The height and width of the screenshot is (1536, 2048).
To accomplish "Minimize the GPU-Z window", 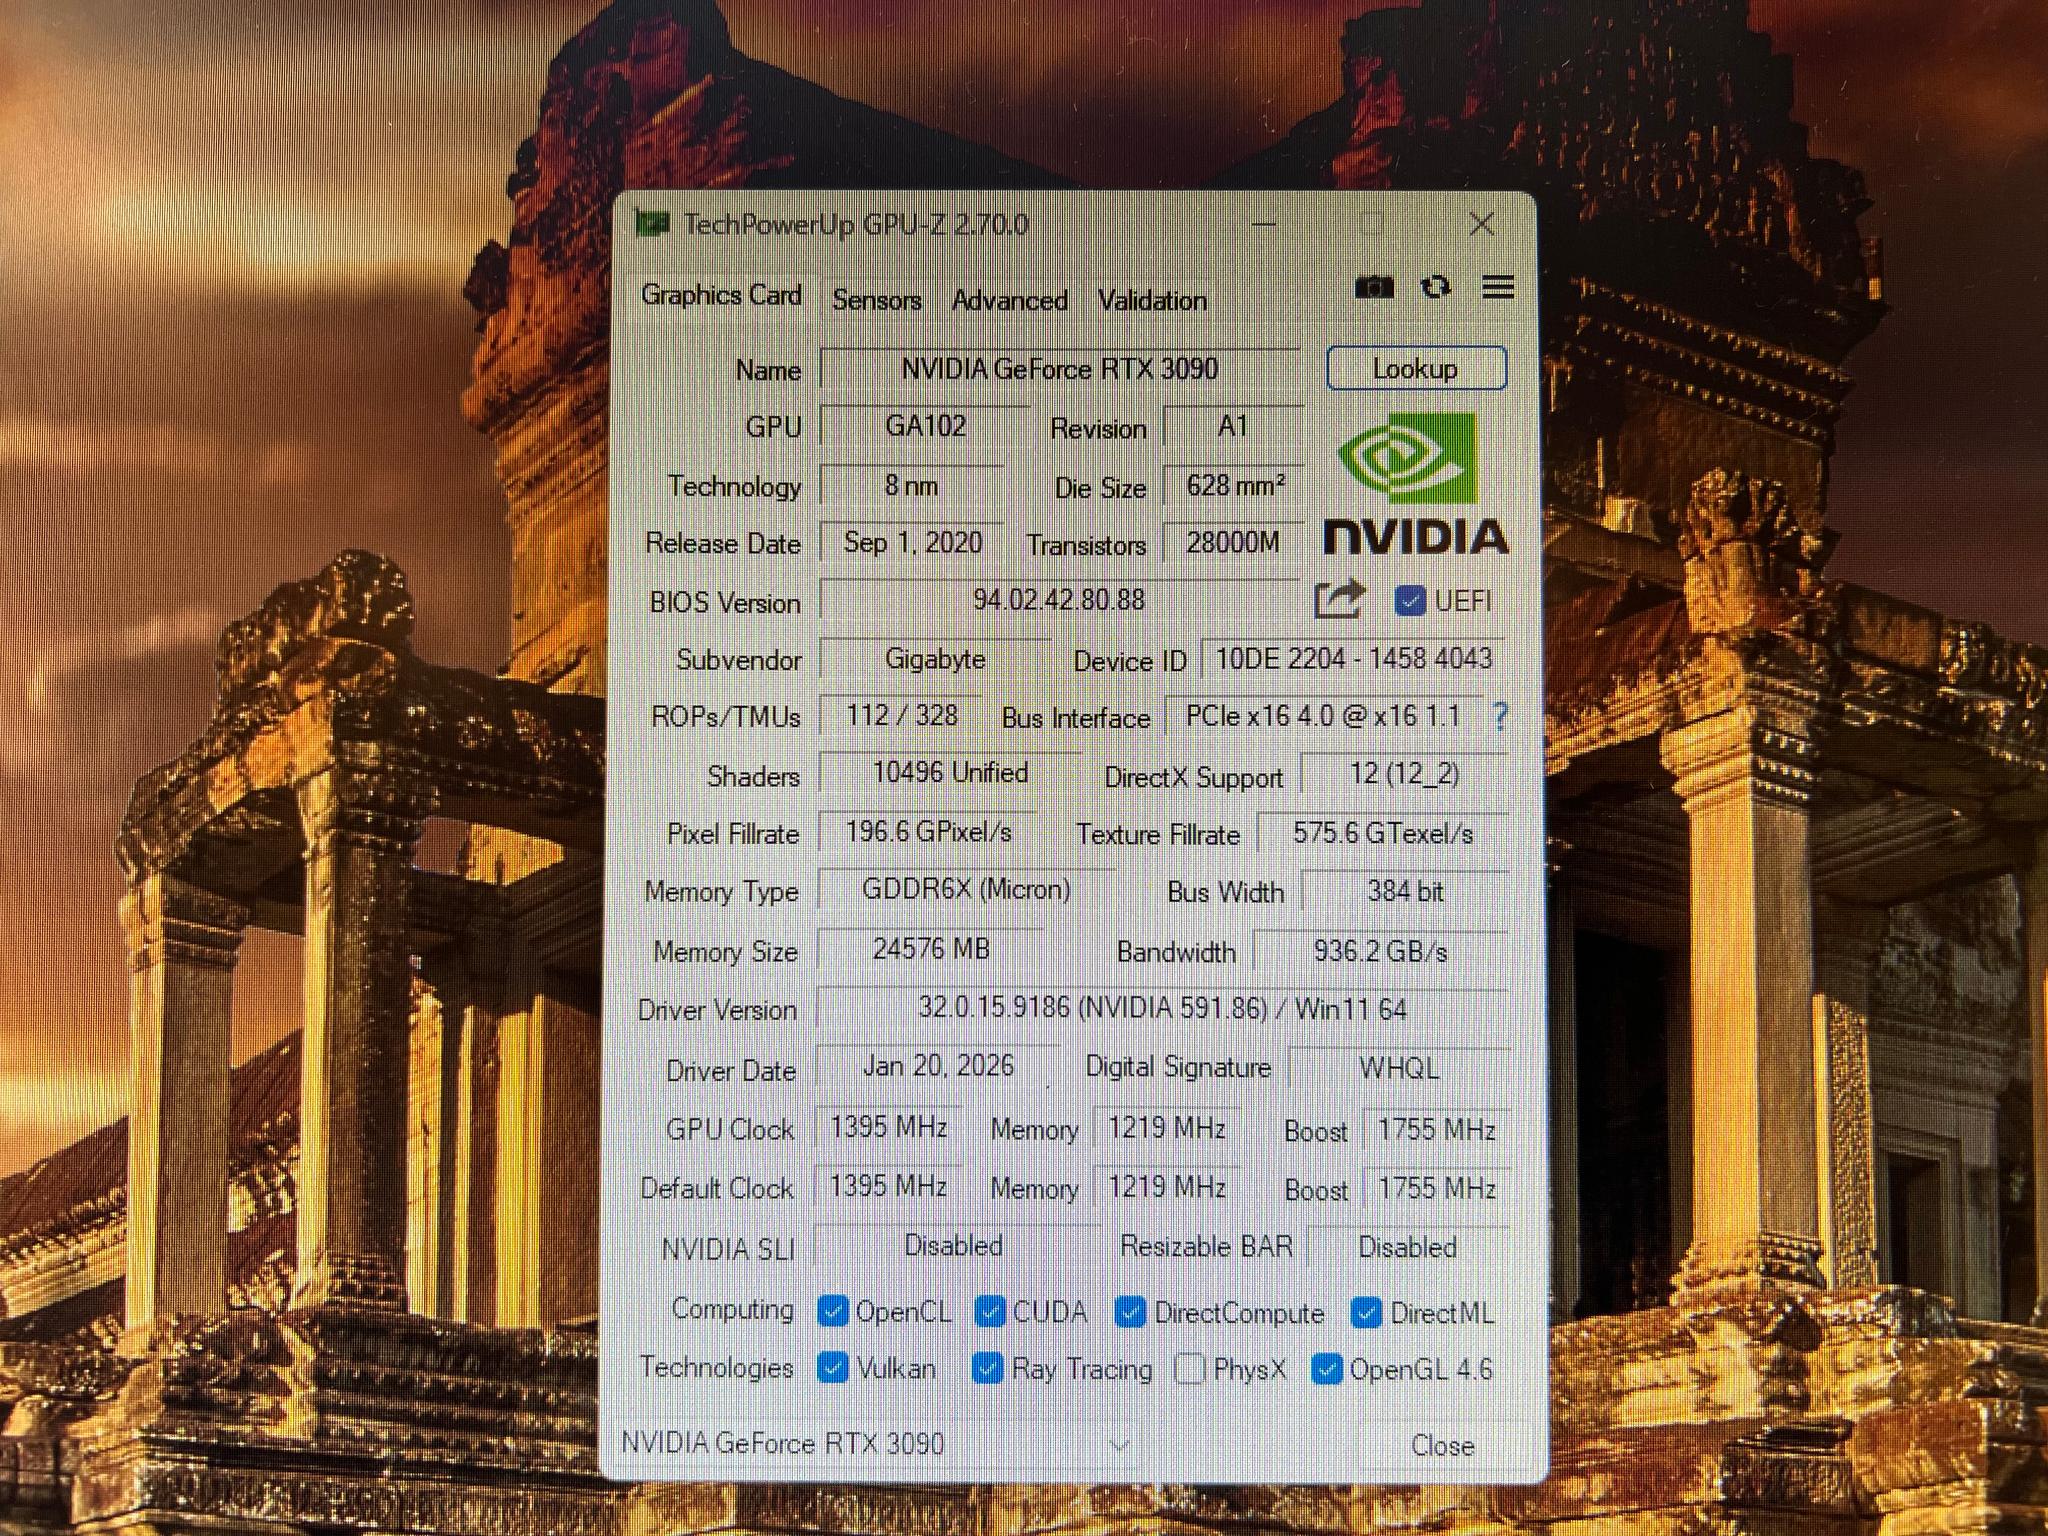I will point(1264,224).
